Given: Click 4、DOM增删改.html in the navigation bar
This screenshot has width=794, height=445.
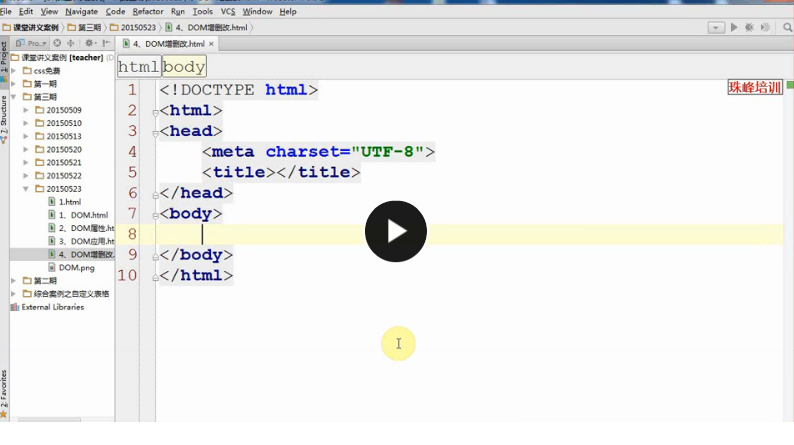Looking at the screenshot, I should (x=207, y=27).
